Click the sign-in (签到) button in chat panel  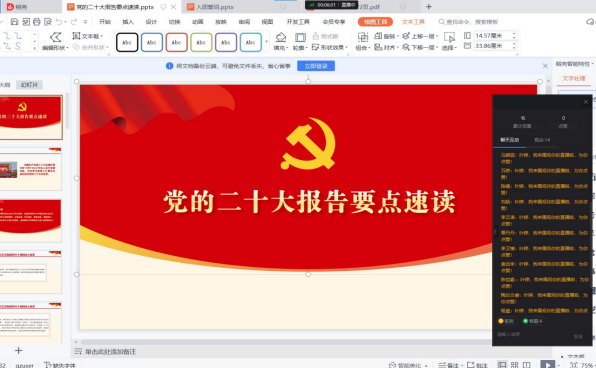(x=507, y=321)
